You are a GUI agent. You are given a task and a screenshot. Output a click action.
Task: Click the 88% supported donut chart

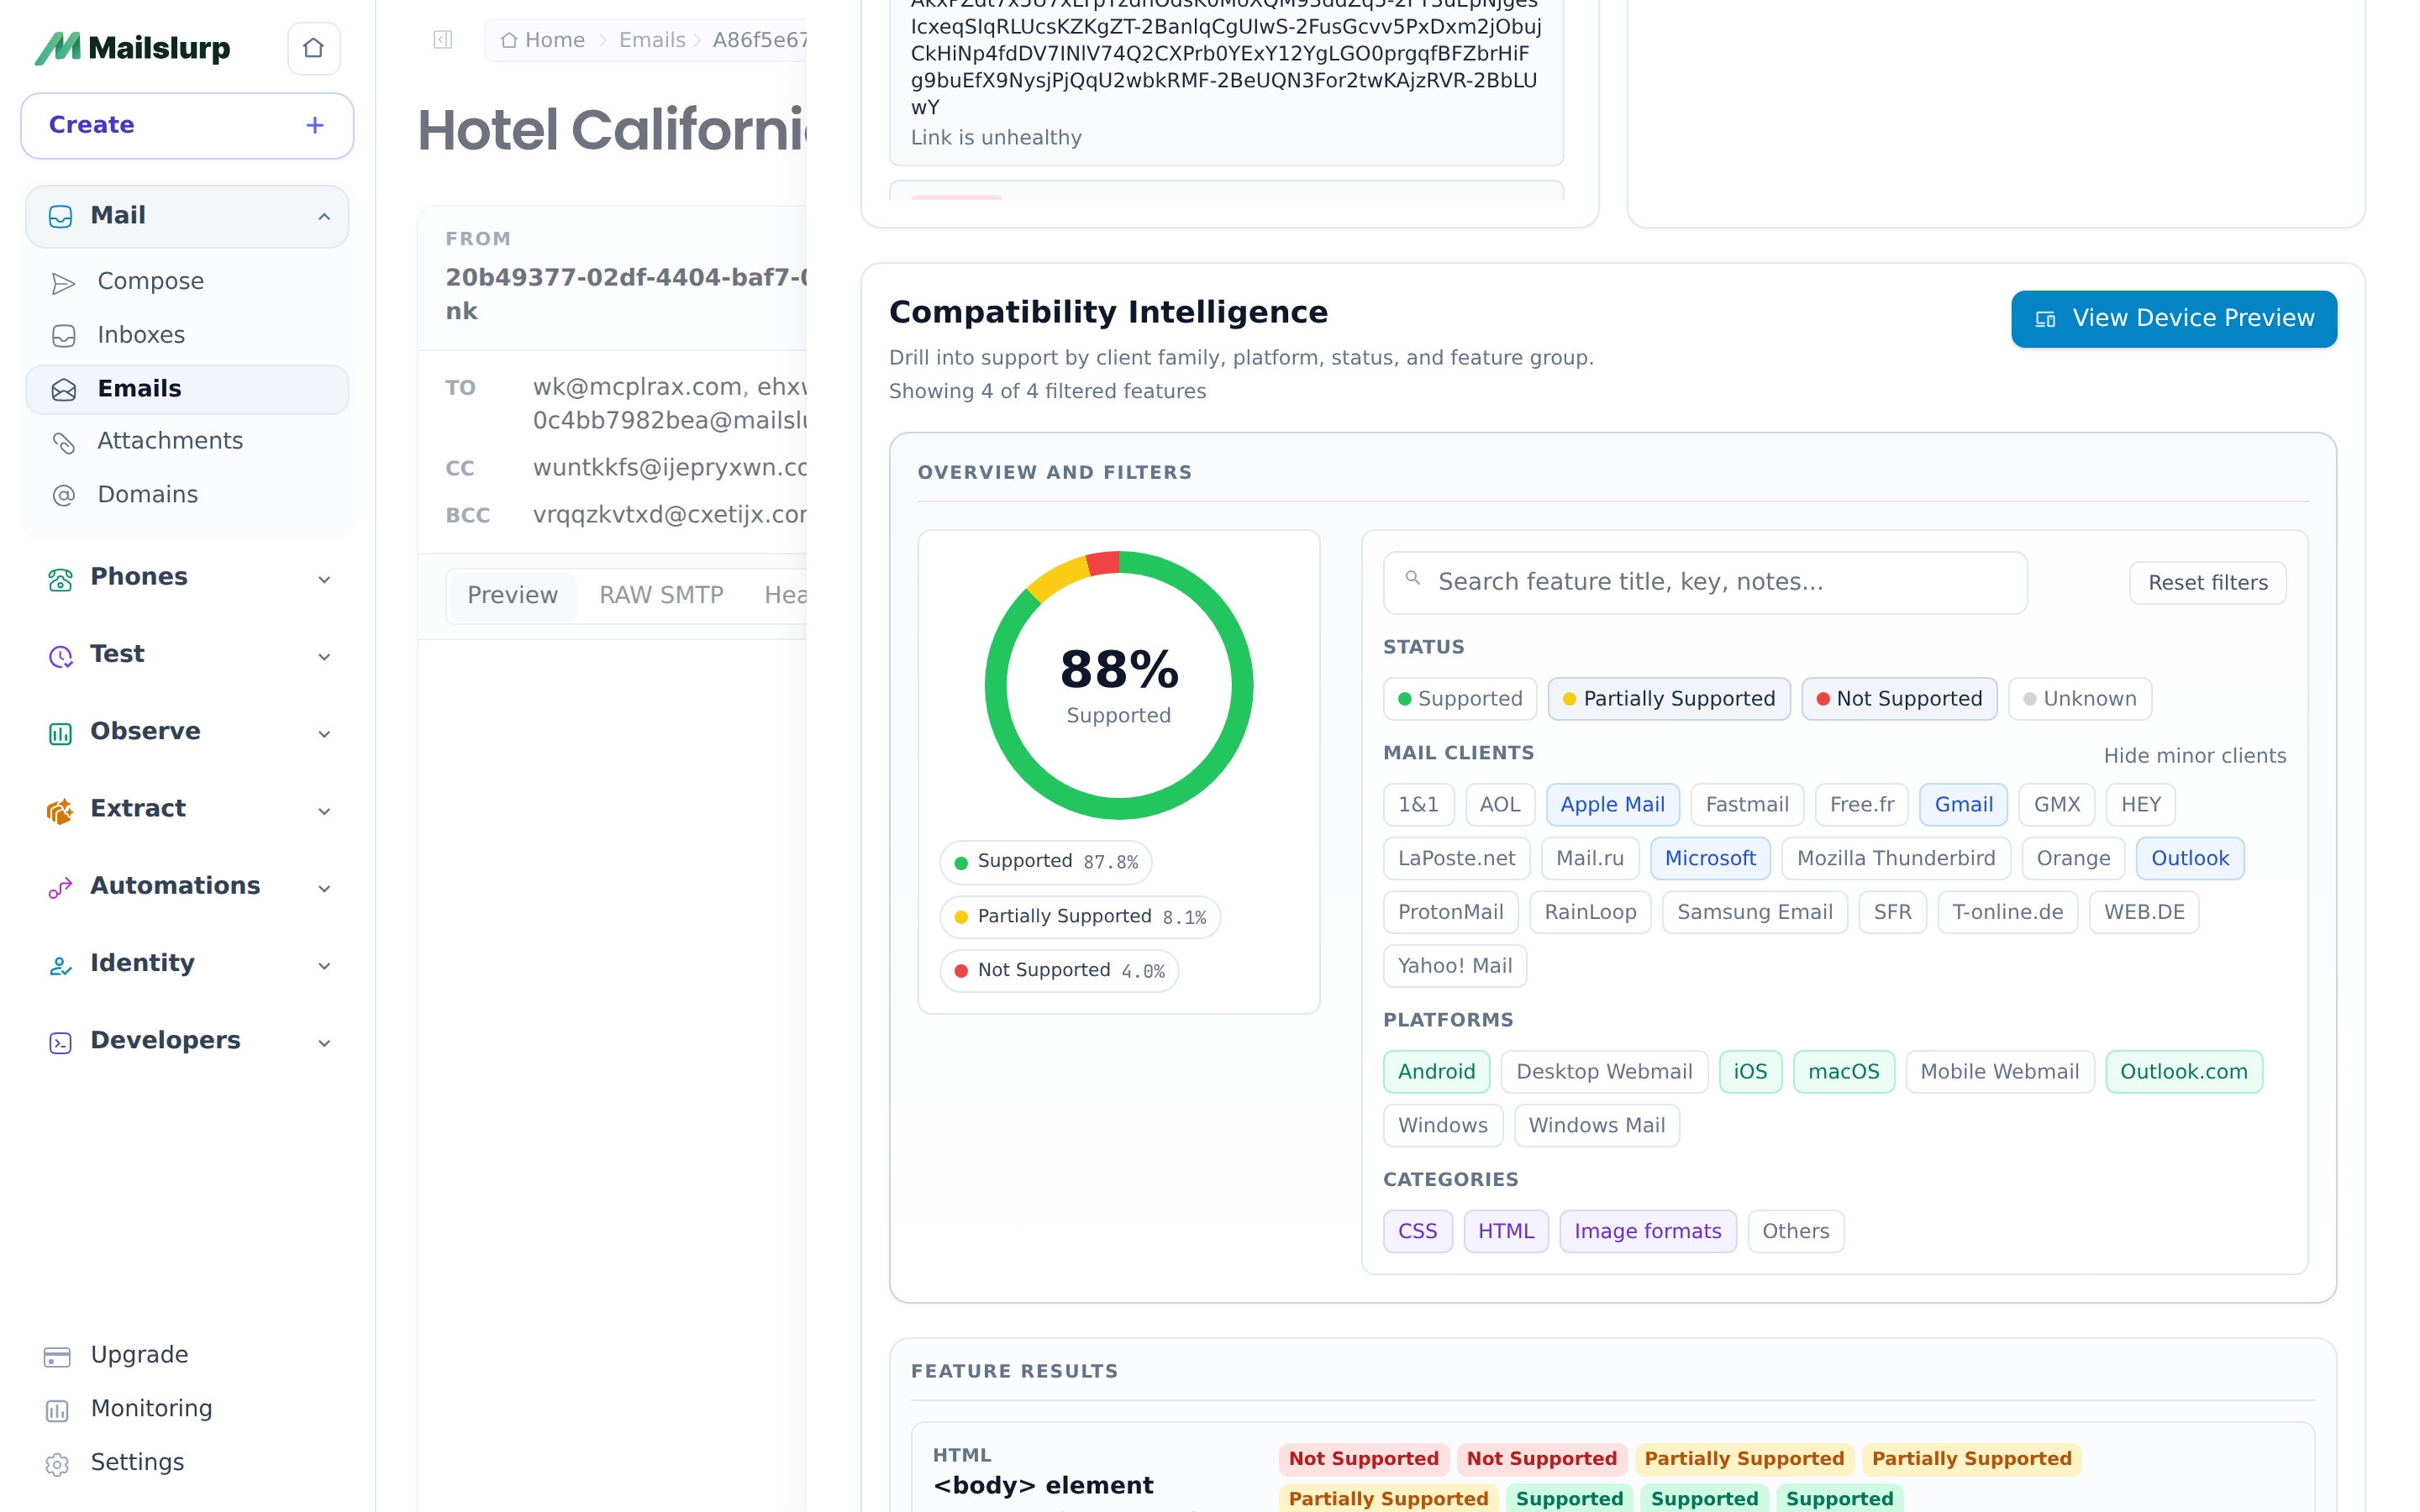coord(1118,686)
